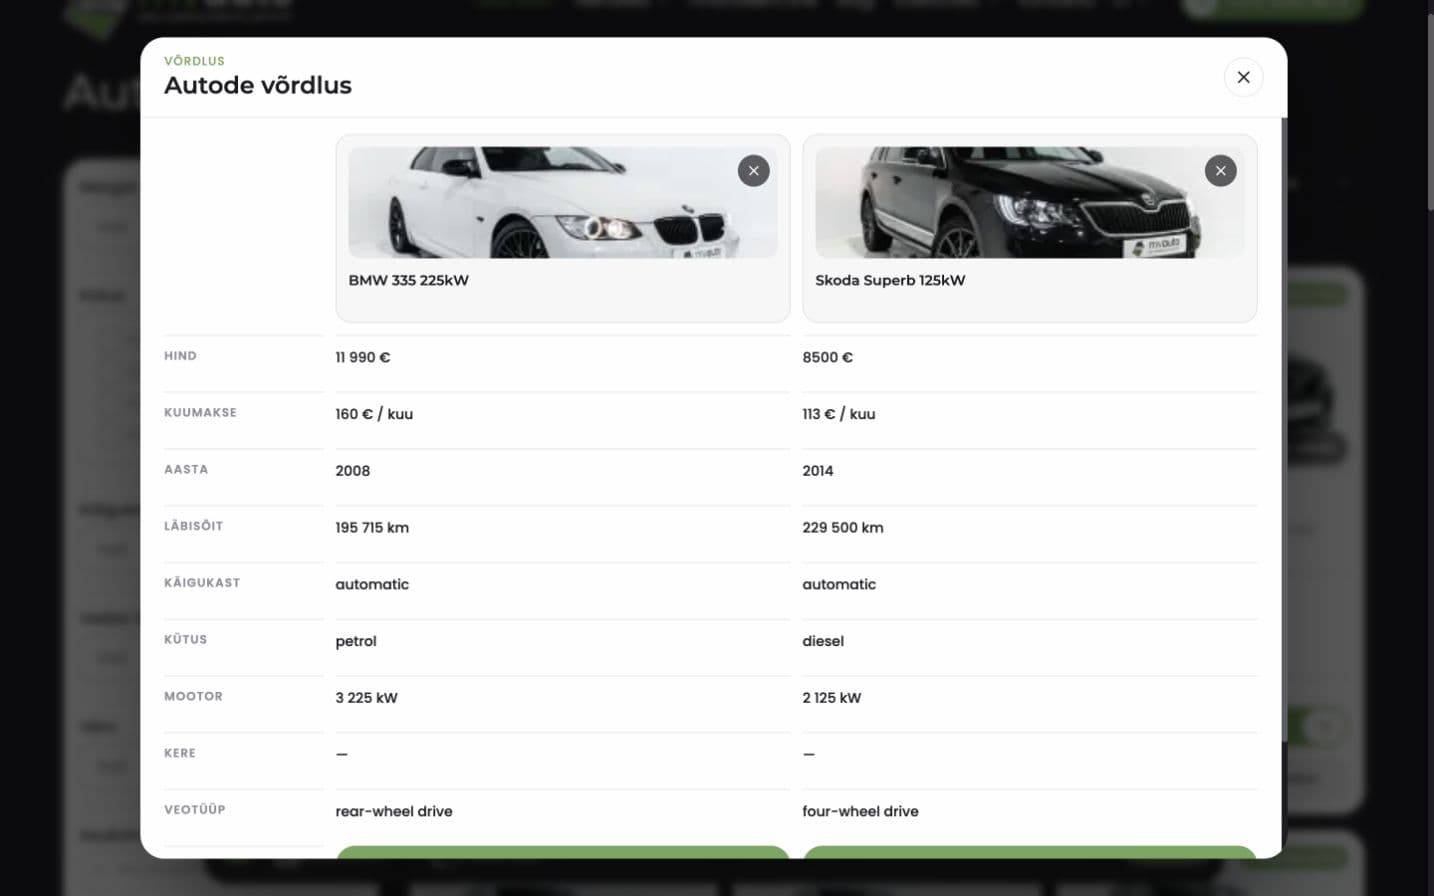Select the year value 2014
This screenshot has width=1434, height=896.
tap(818, 471)
